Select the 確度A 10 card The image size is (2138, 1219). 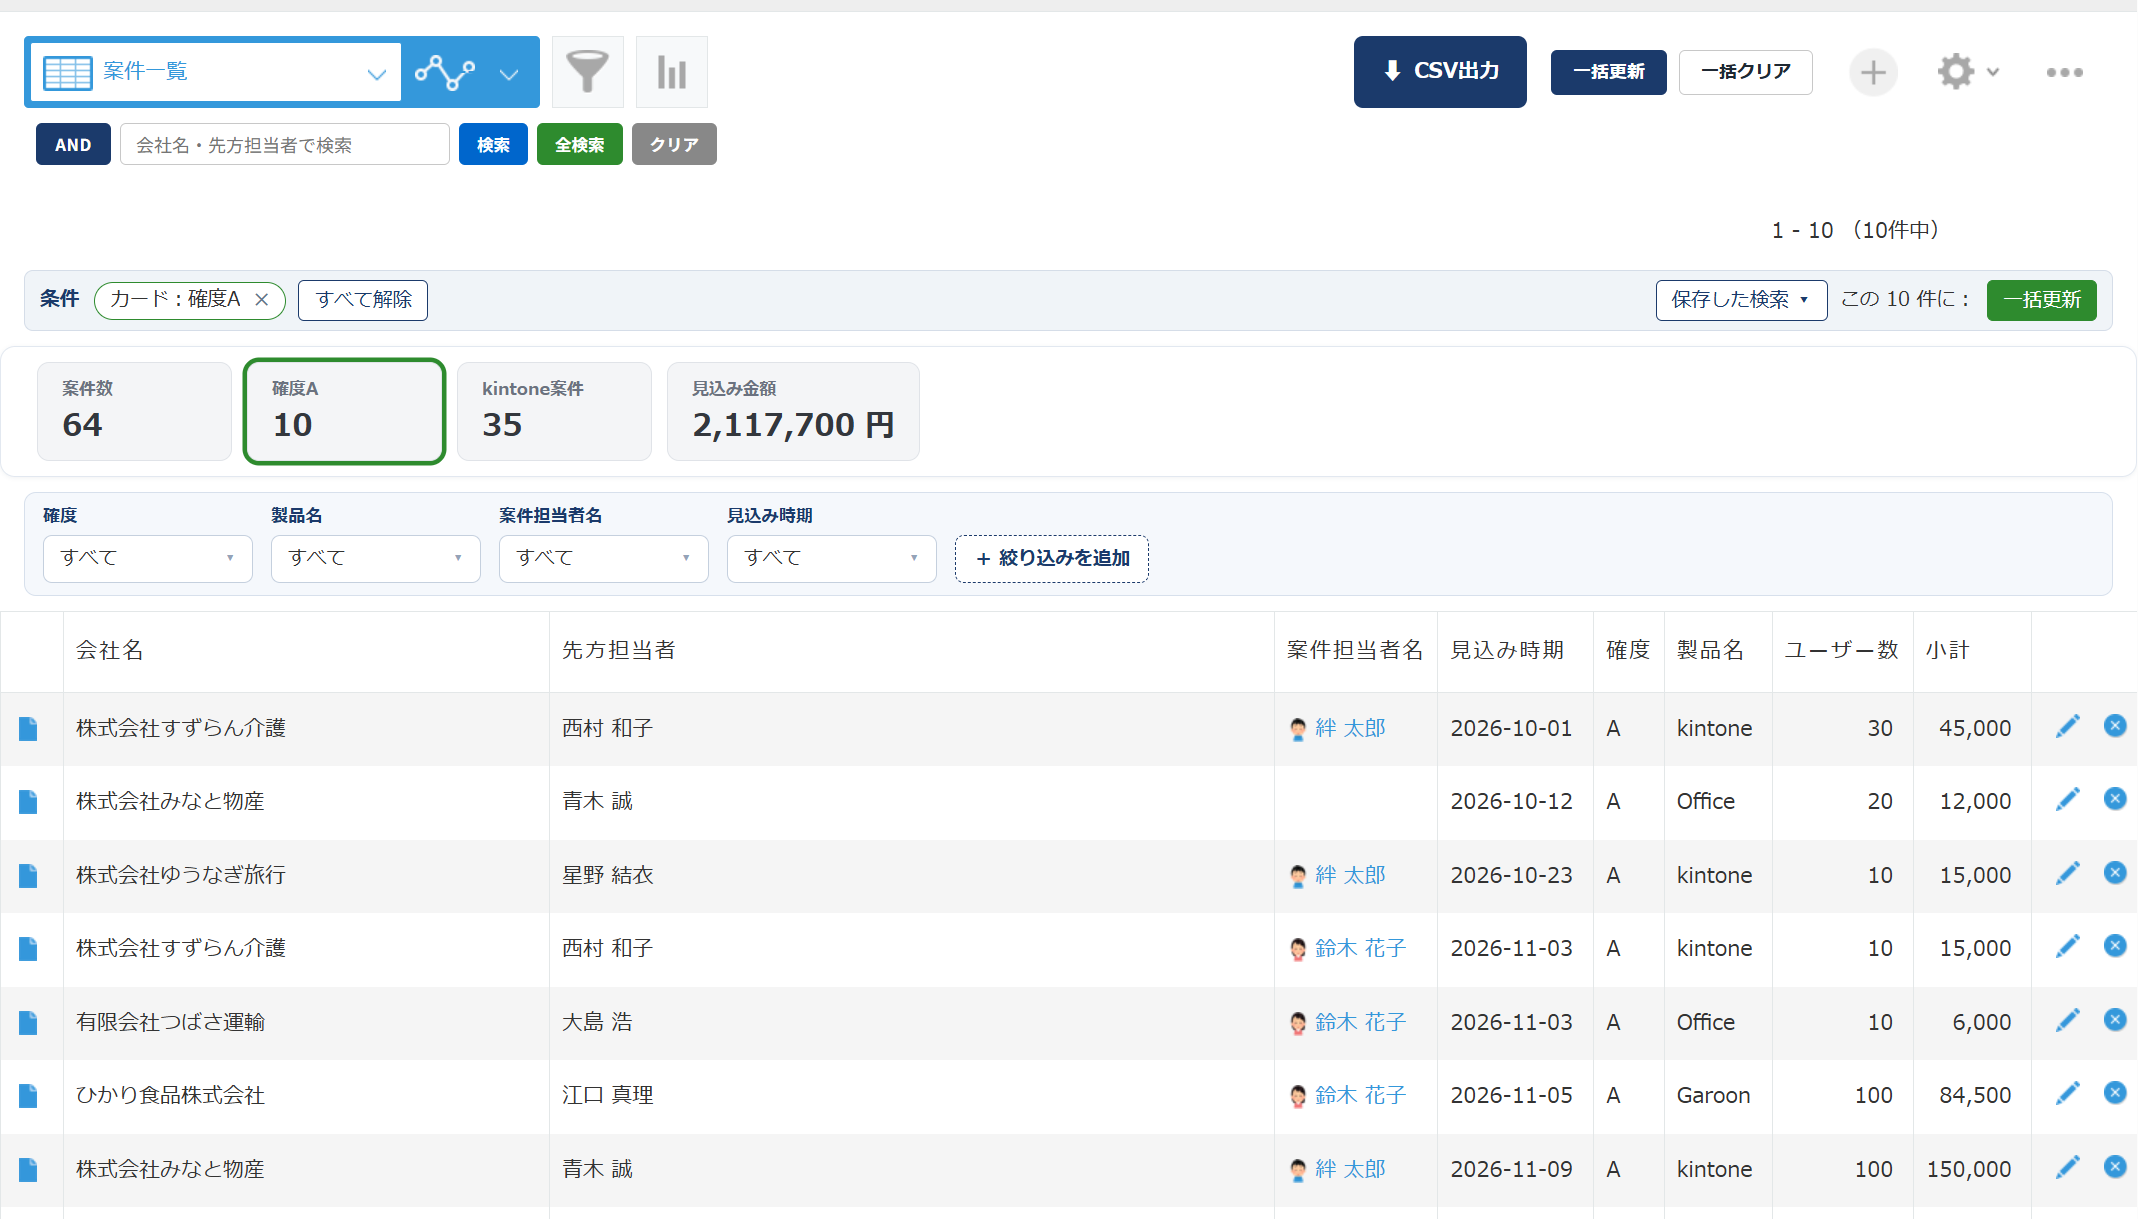345,411
